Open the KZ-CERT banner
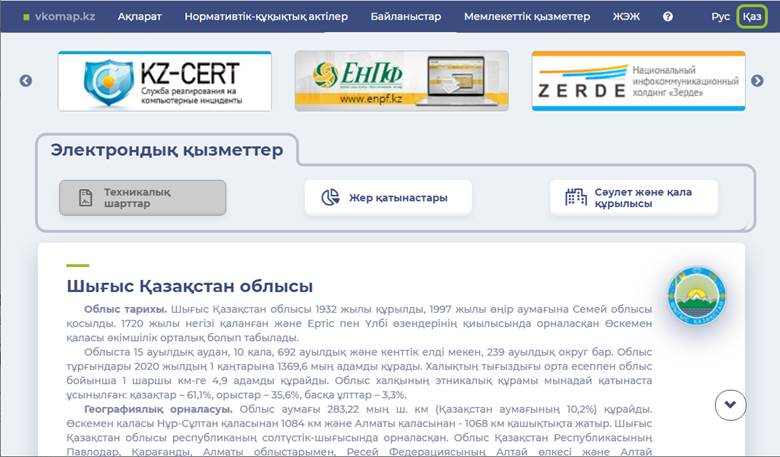The image size is (780, 457). (165, 81)
